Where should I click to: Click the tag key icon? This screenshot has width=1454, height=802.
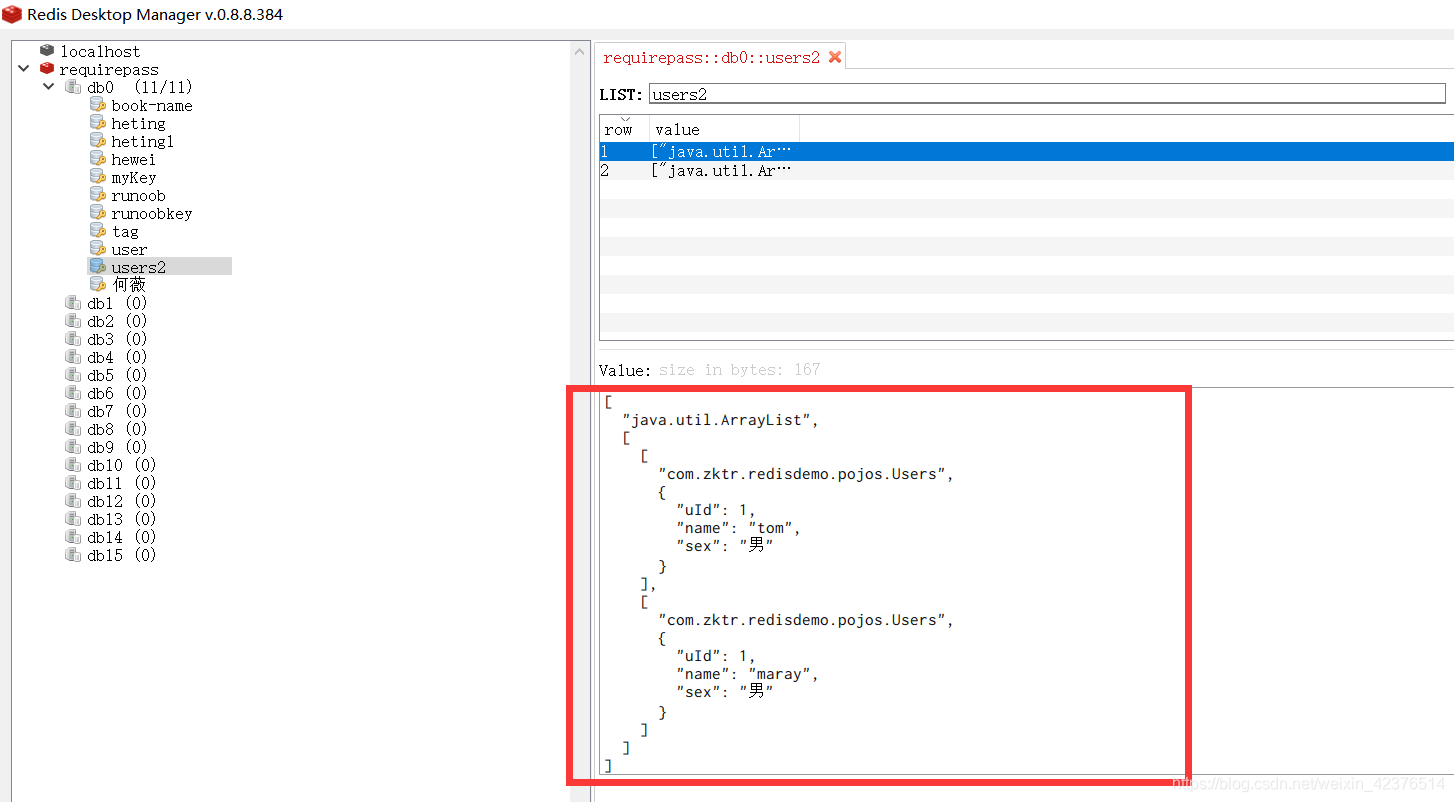[x=97, y=231]
